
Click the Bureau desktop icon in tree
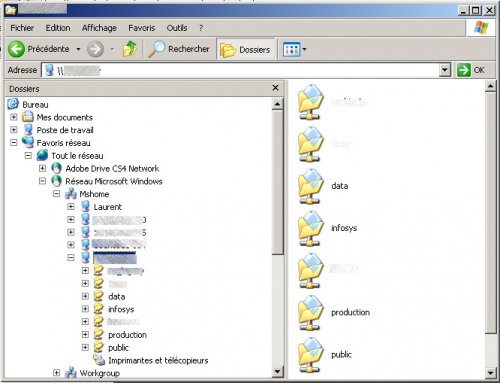[x=13, y=104]
